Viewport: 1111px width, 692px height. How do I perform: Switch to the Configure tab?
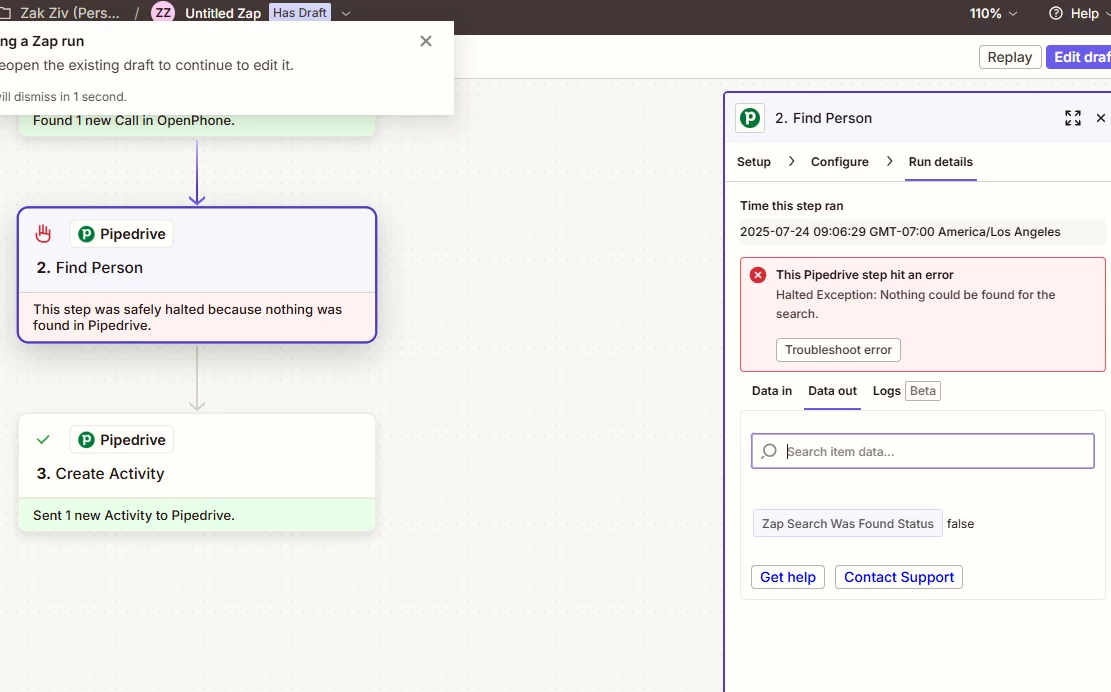(840, 161)
